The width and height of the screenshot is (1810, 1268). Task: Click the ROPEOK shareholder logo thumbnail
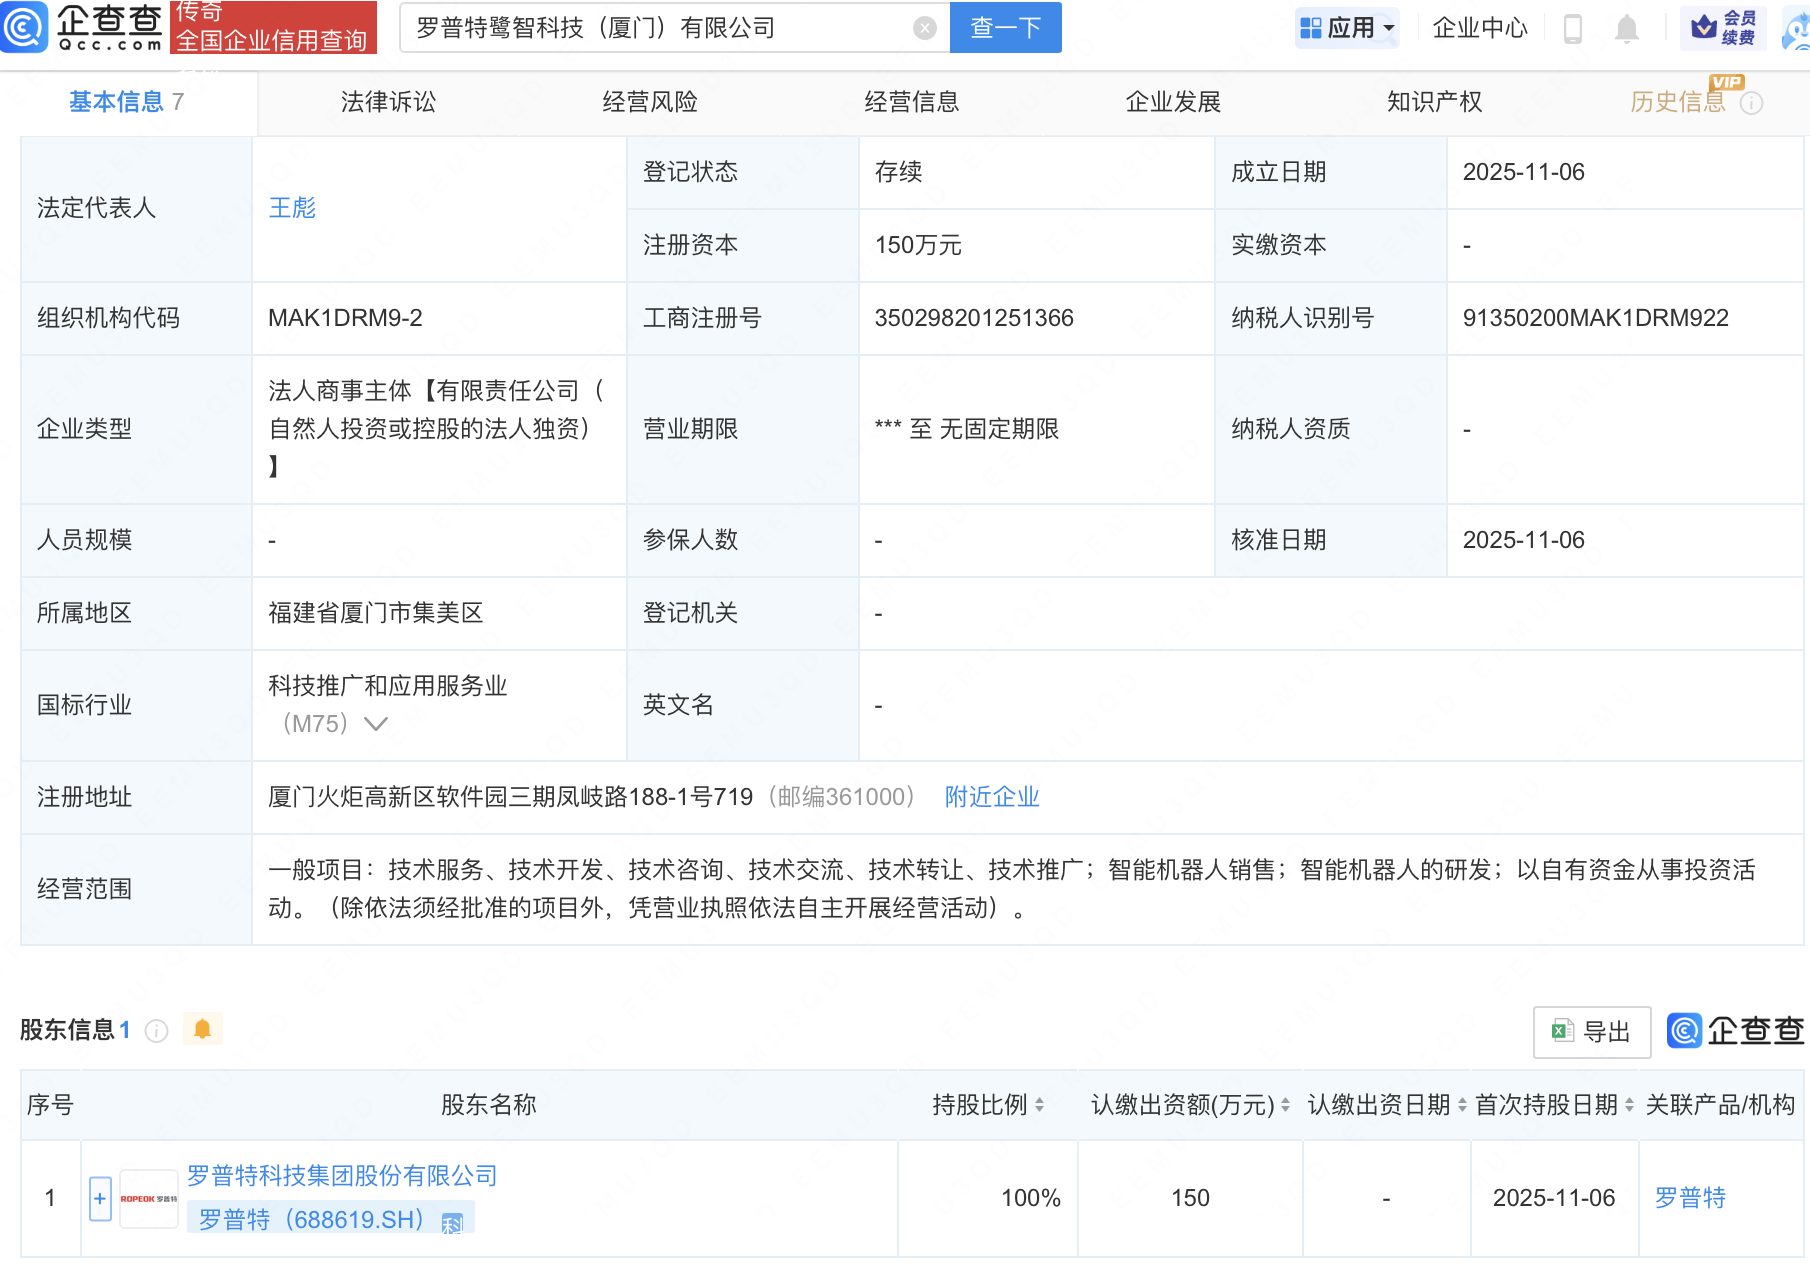pos(148,1198)
